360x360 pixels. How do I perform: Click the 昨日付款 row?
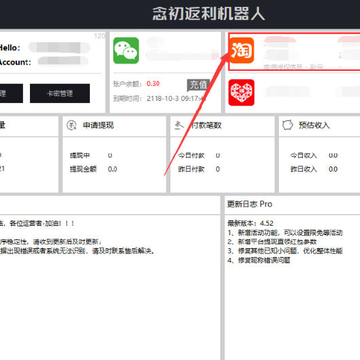pyautogui.click(x=199, y=169)
